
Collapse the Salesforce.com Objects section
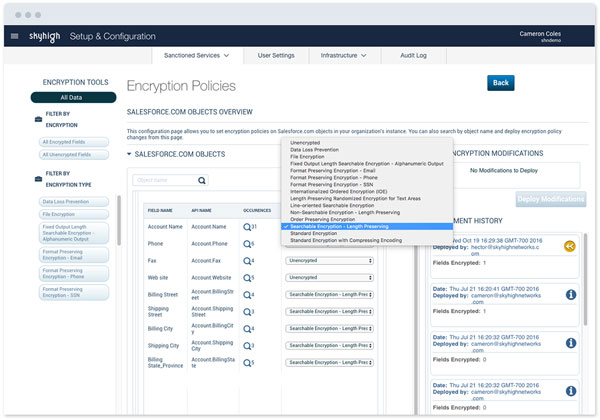(x=129, y=154)
